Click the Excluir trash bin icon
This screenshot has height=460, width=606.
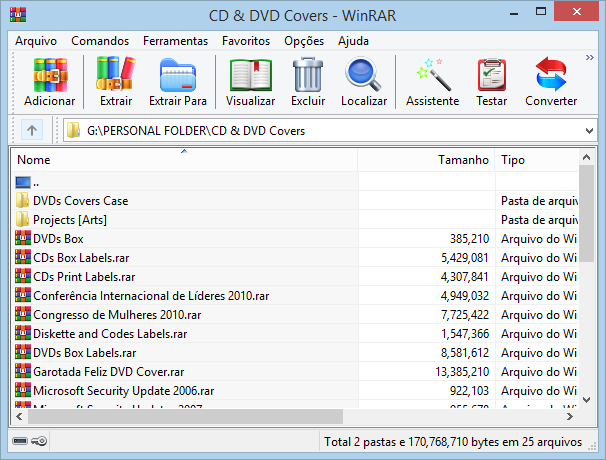(308, 74)
